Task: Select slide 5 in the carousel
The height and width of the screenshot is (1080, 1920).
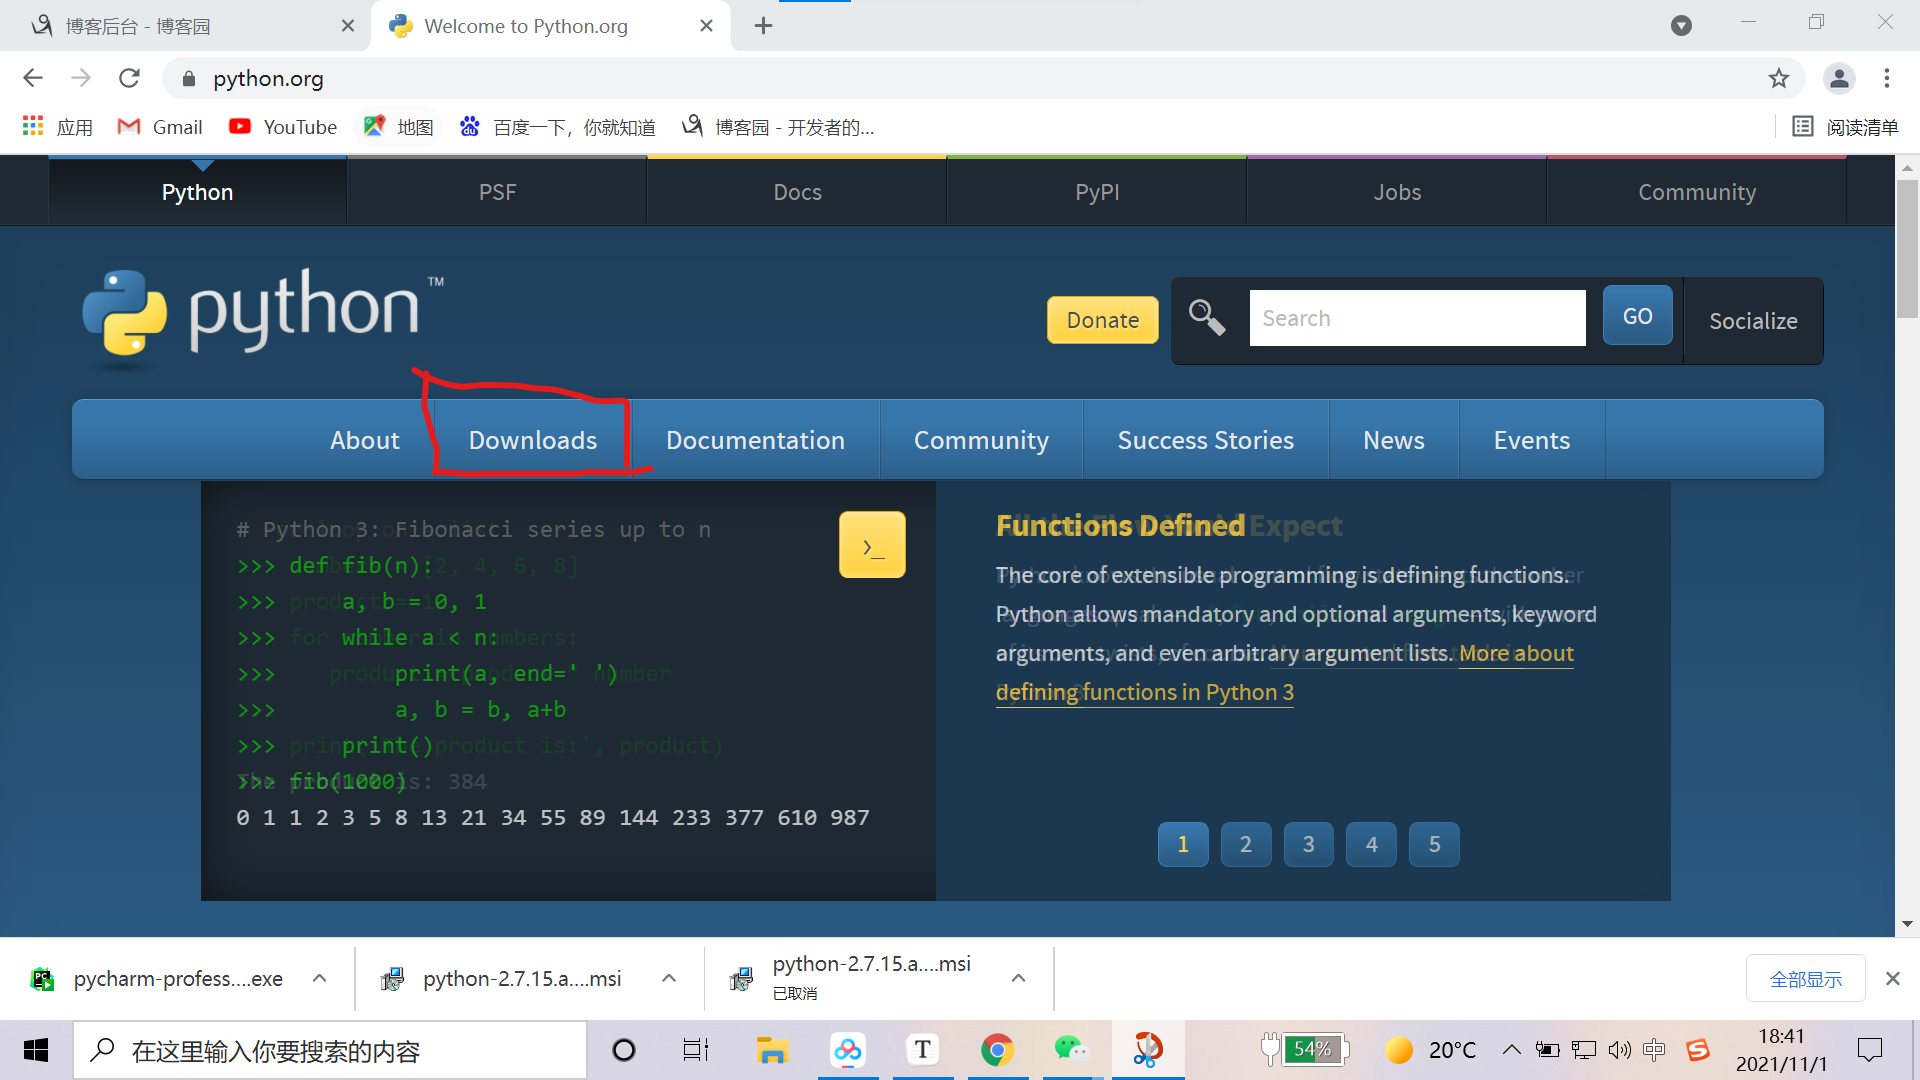Action: point(1434,845)
